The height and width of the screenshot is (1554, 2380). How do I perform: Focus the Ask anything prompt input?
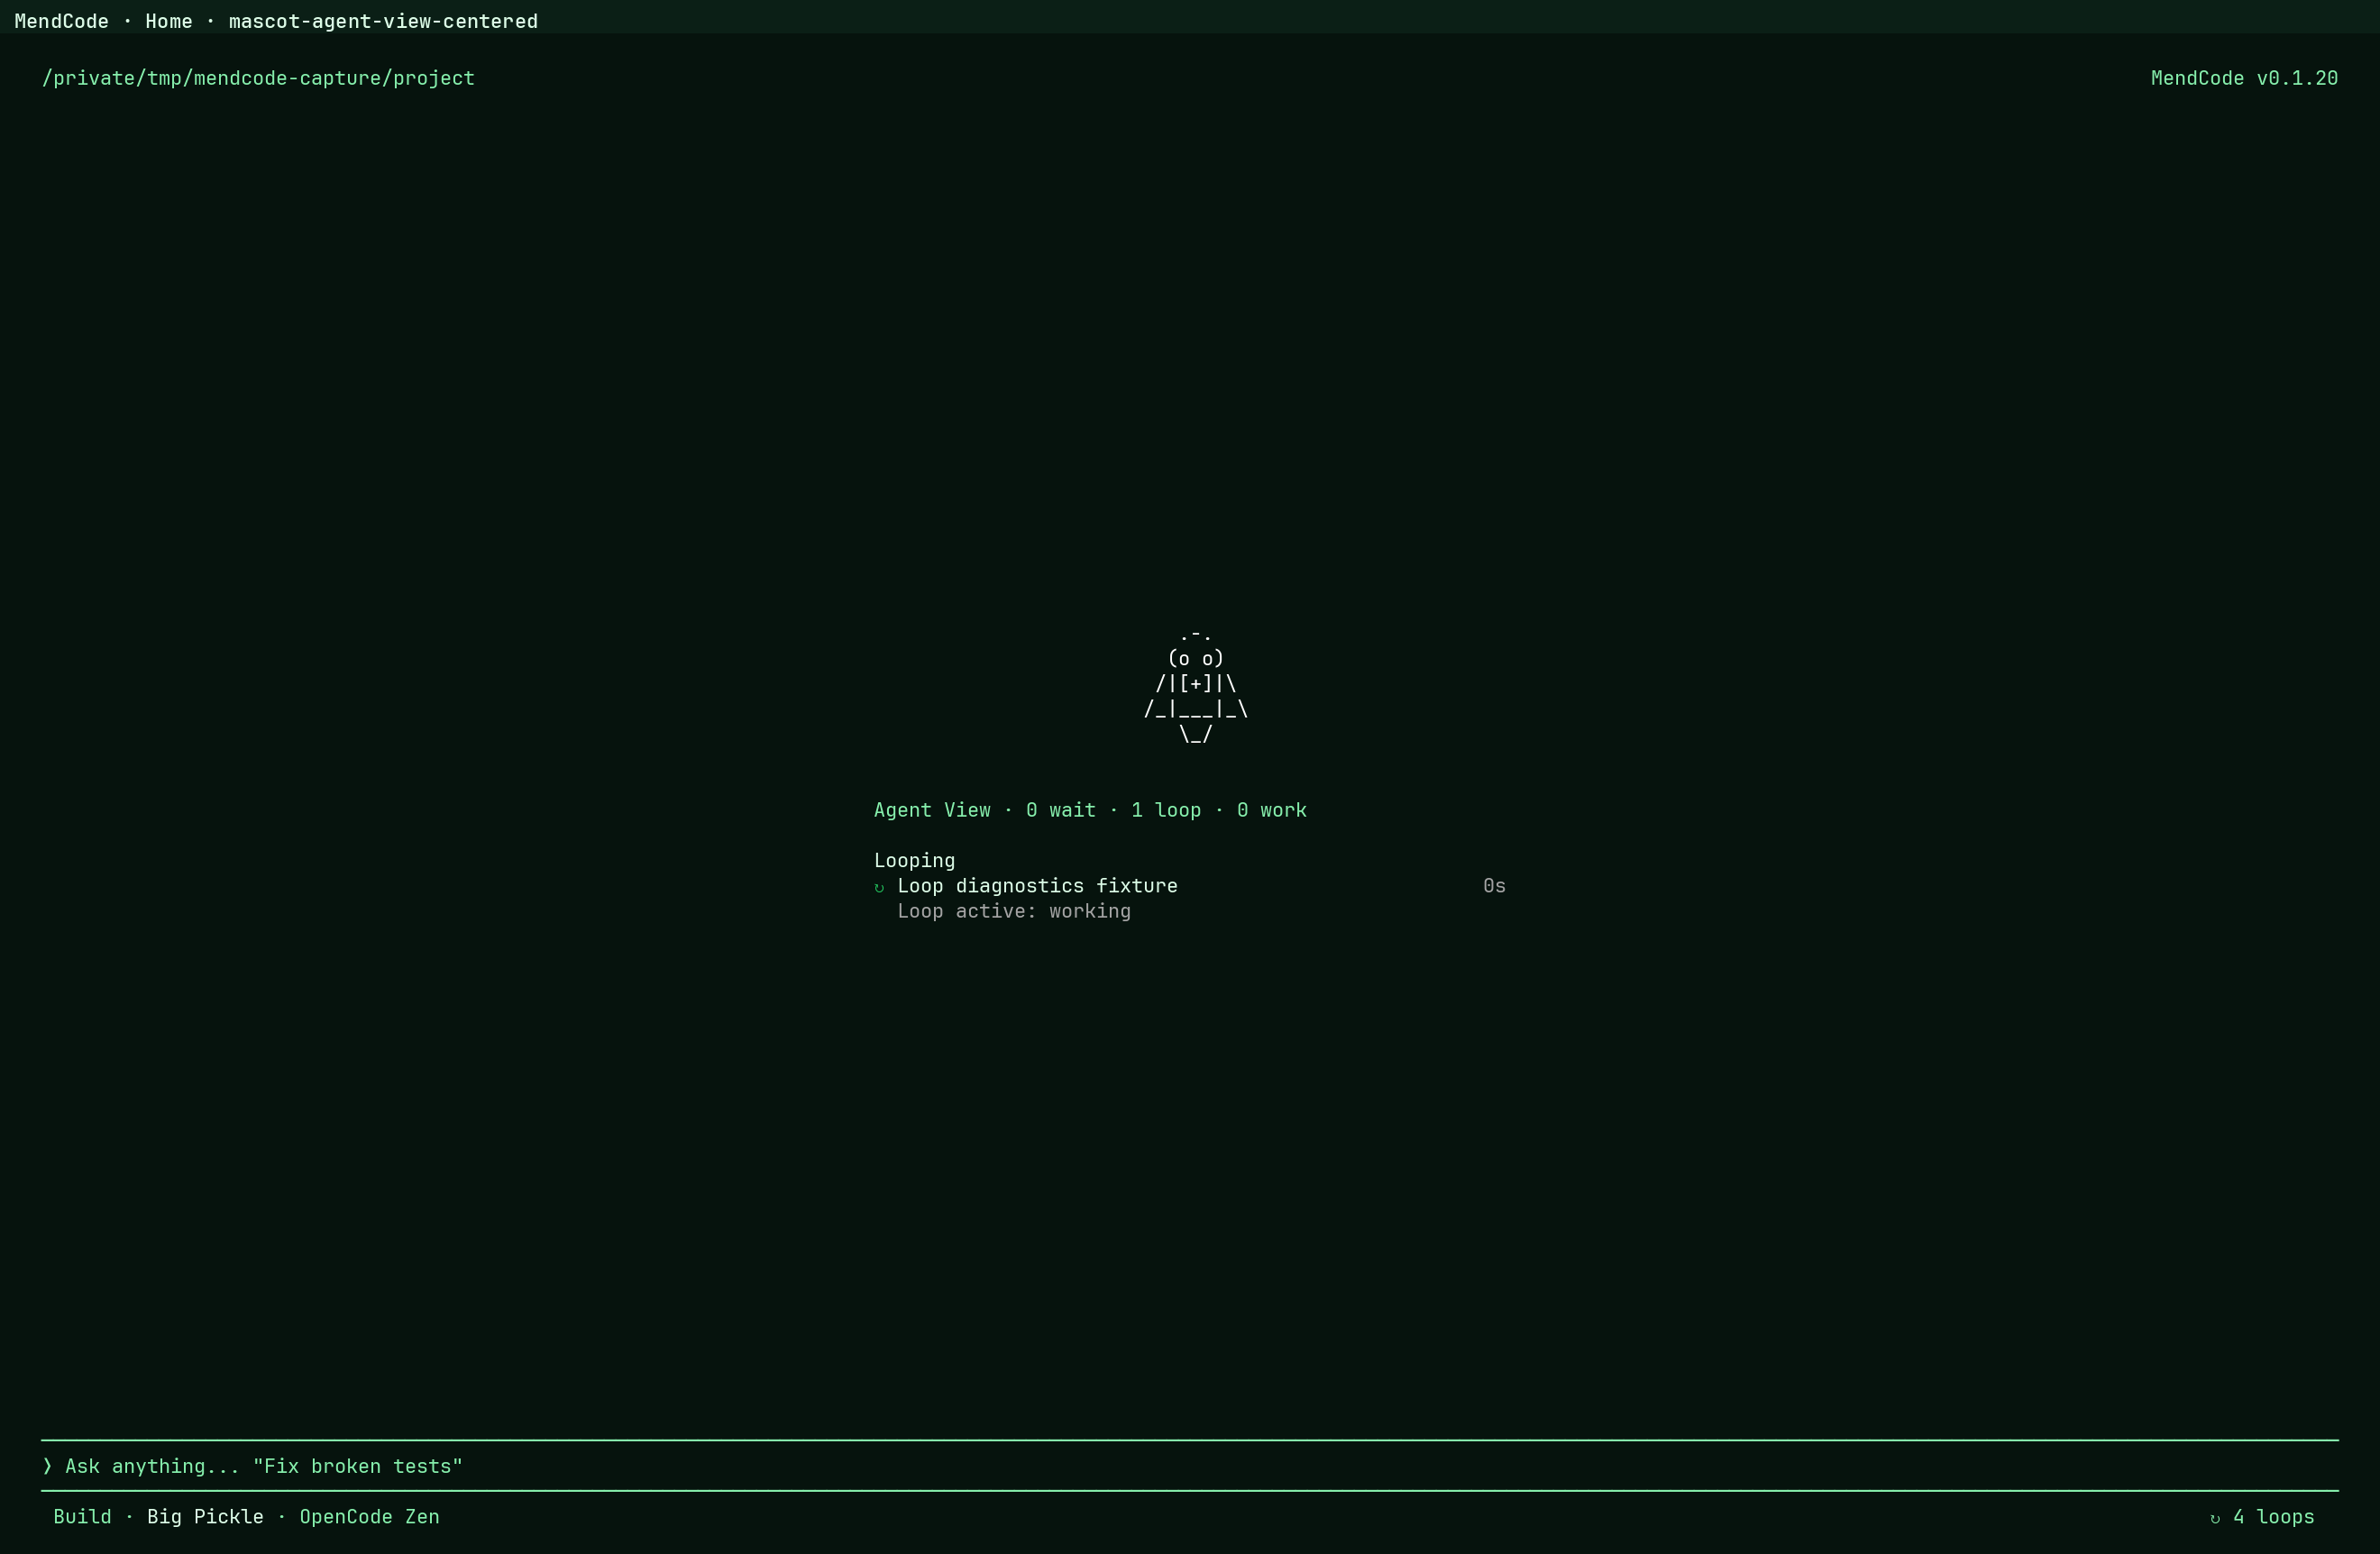(x=1189, y=1466)
